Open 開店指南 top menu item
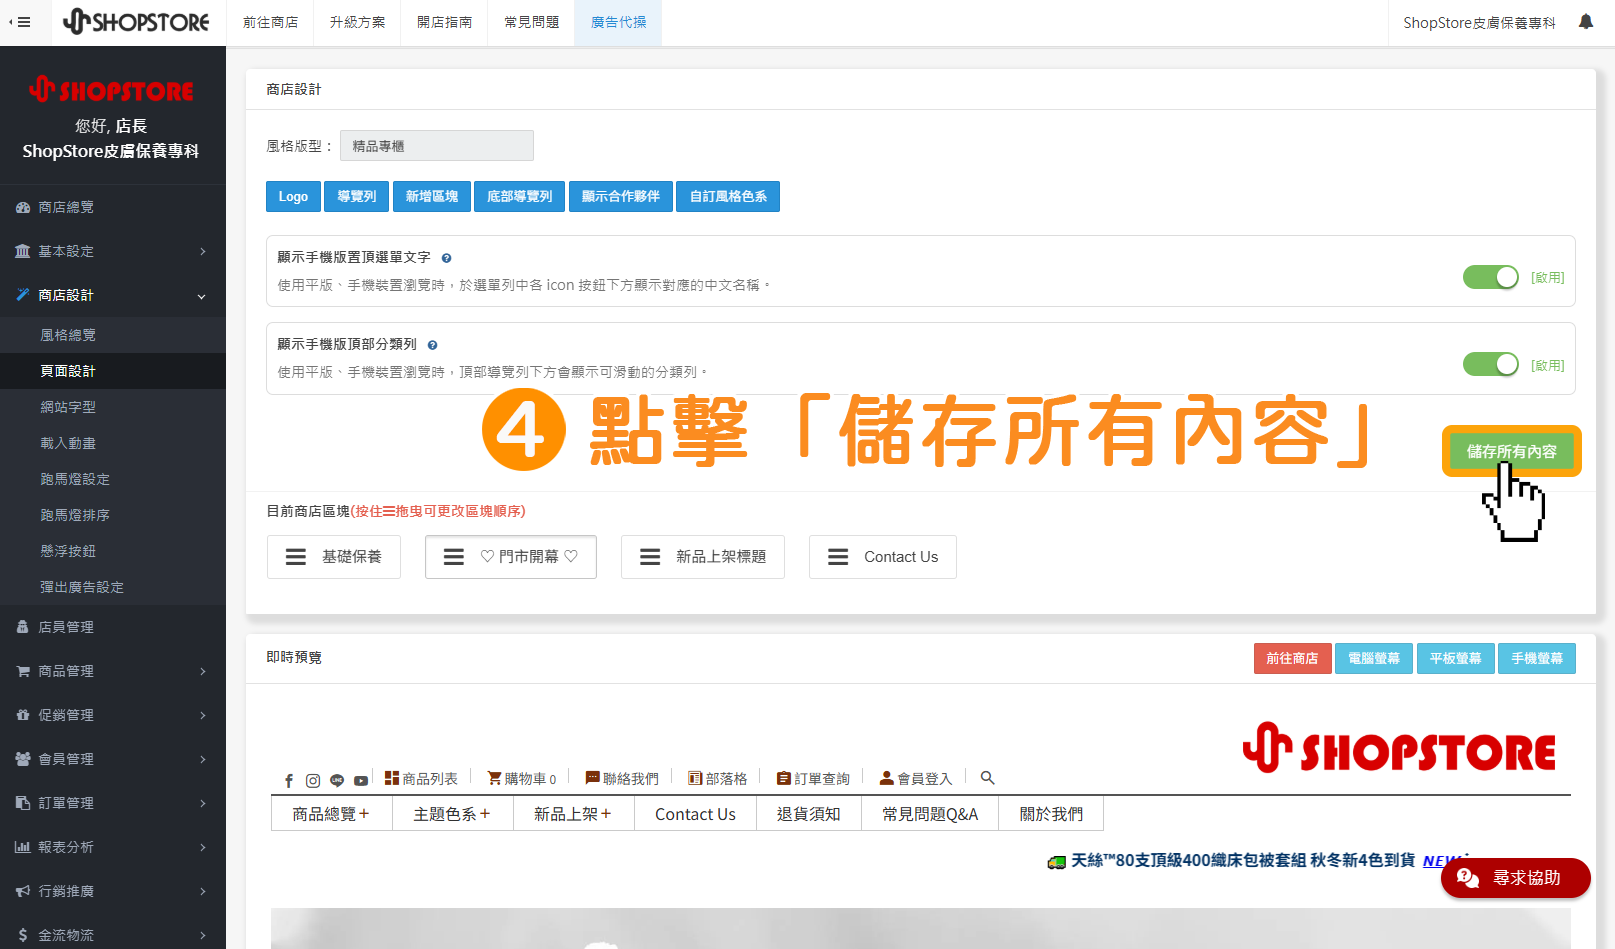This screenshot has width=1615, height=949. 444,22
